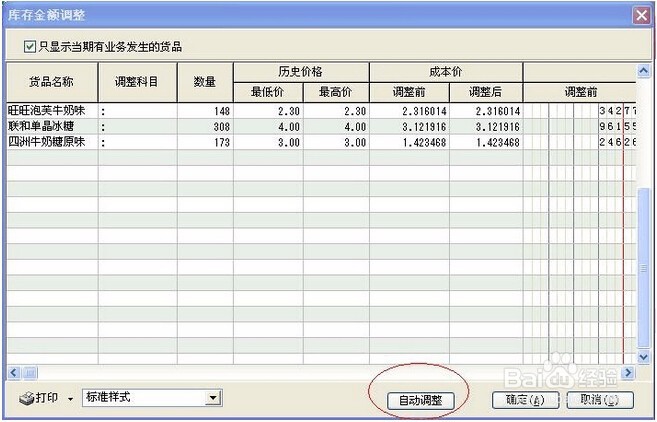This screenshot has height=422, width=657.
Task: Click horizontal scrollbar left arrow
Action: coord(14,372)
